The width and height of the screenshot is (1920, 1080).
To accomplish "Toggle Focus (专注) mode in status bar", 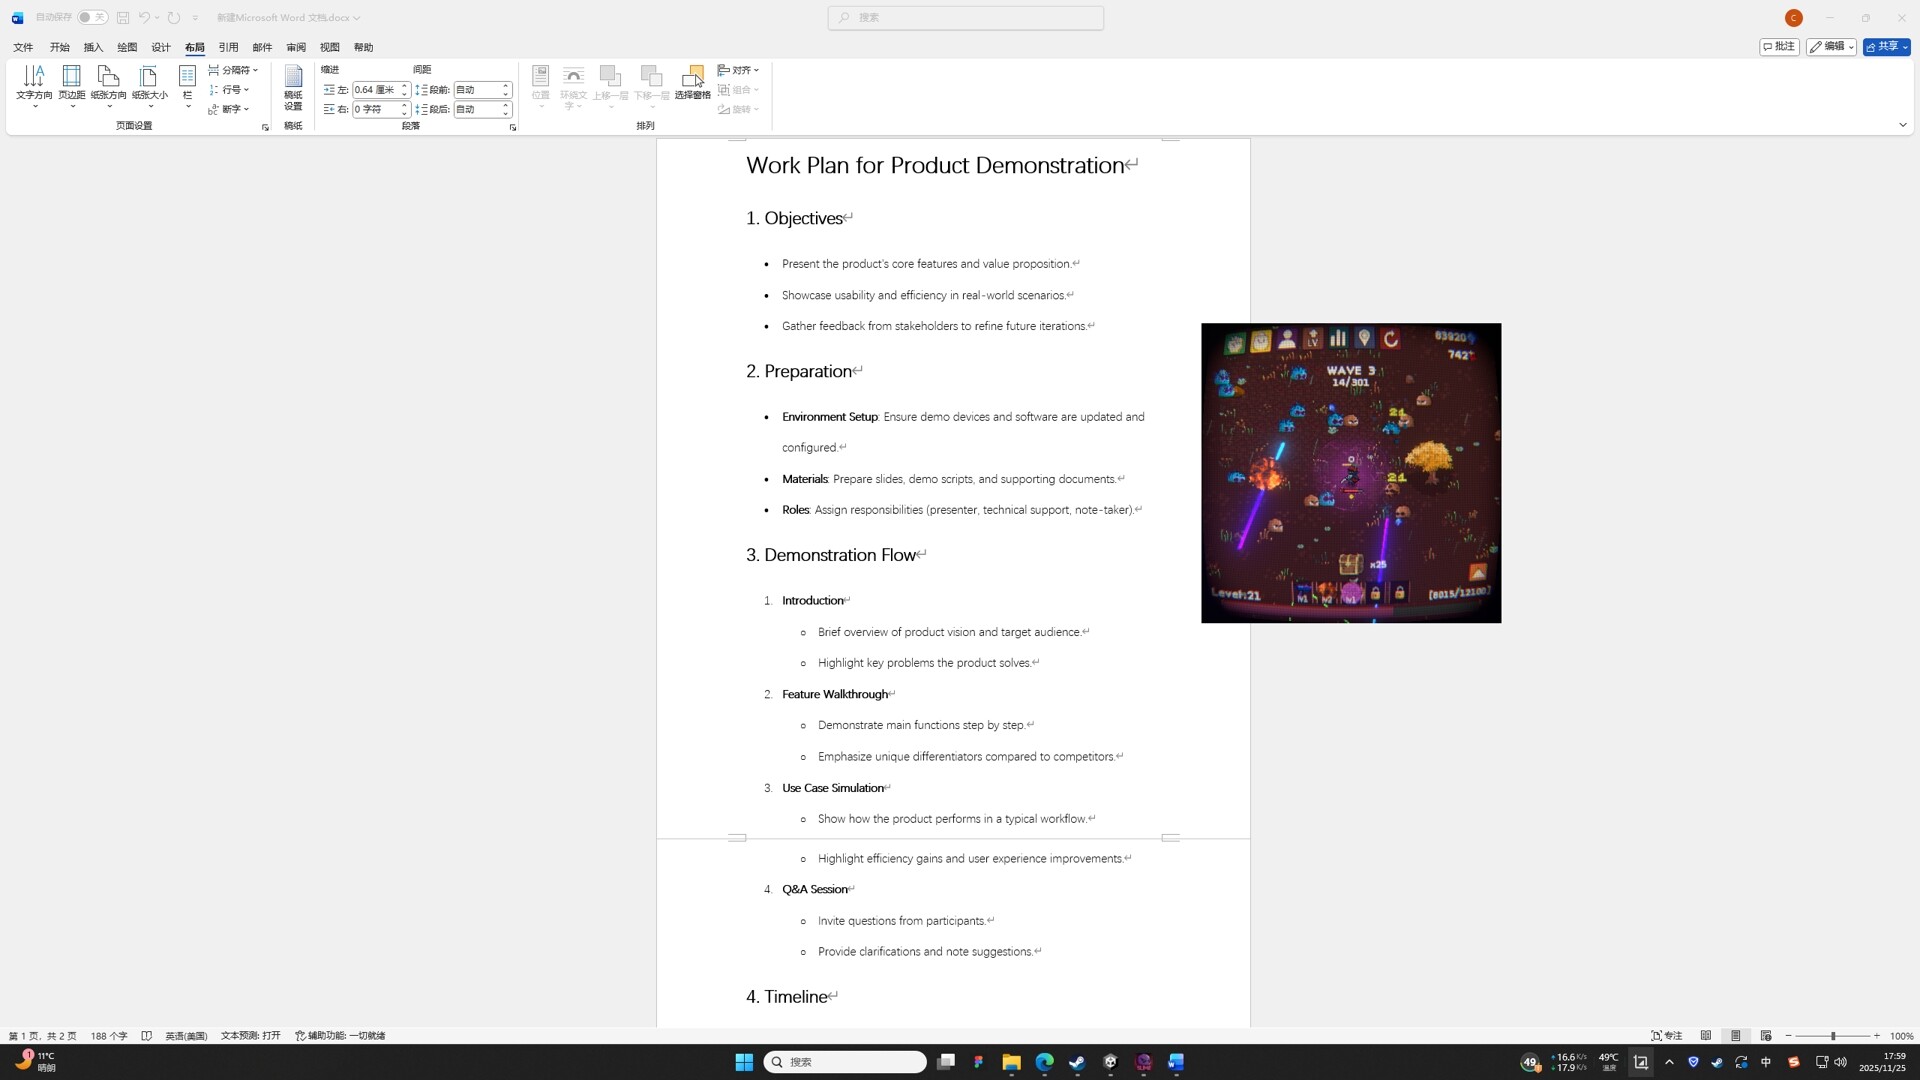I will point(1666,1036).
